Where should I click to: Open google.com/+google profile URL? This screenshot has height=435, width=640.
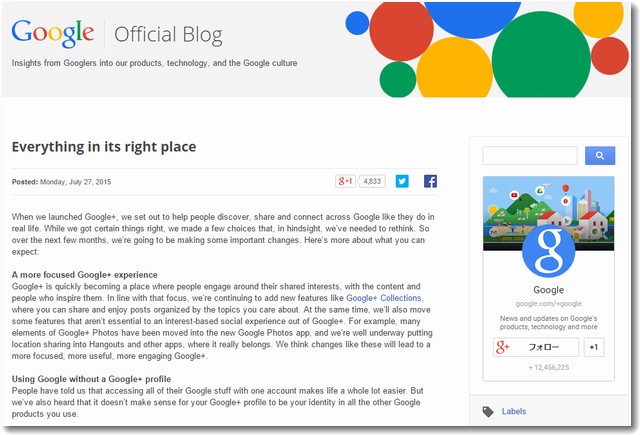point(549,304)
